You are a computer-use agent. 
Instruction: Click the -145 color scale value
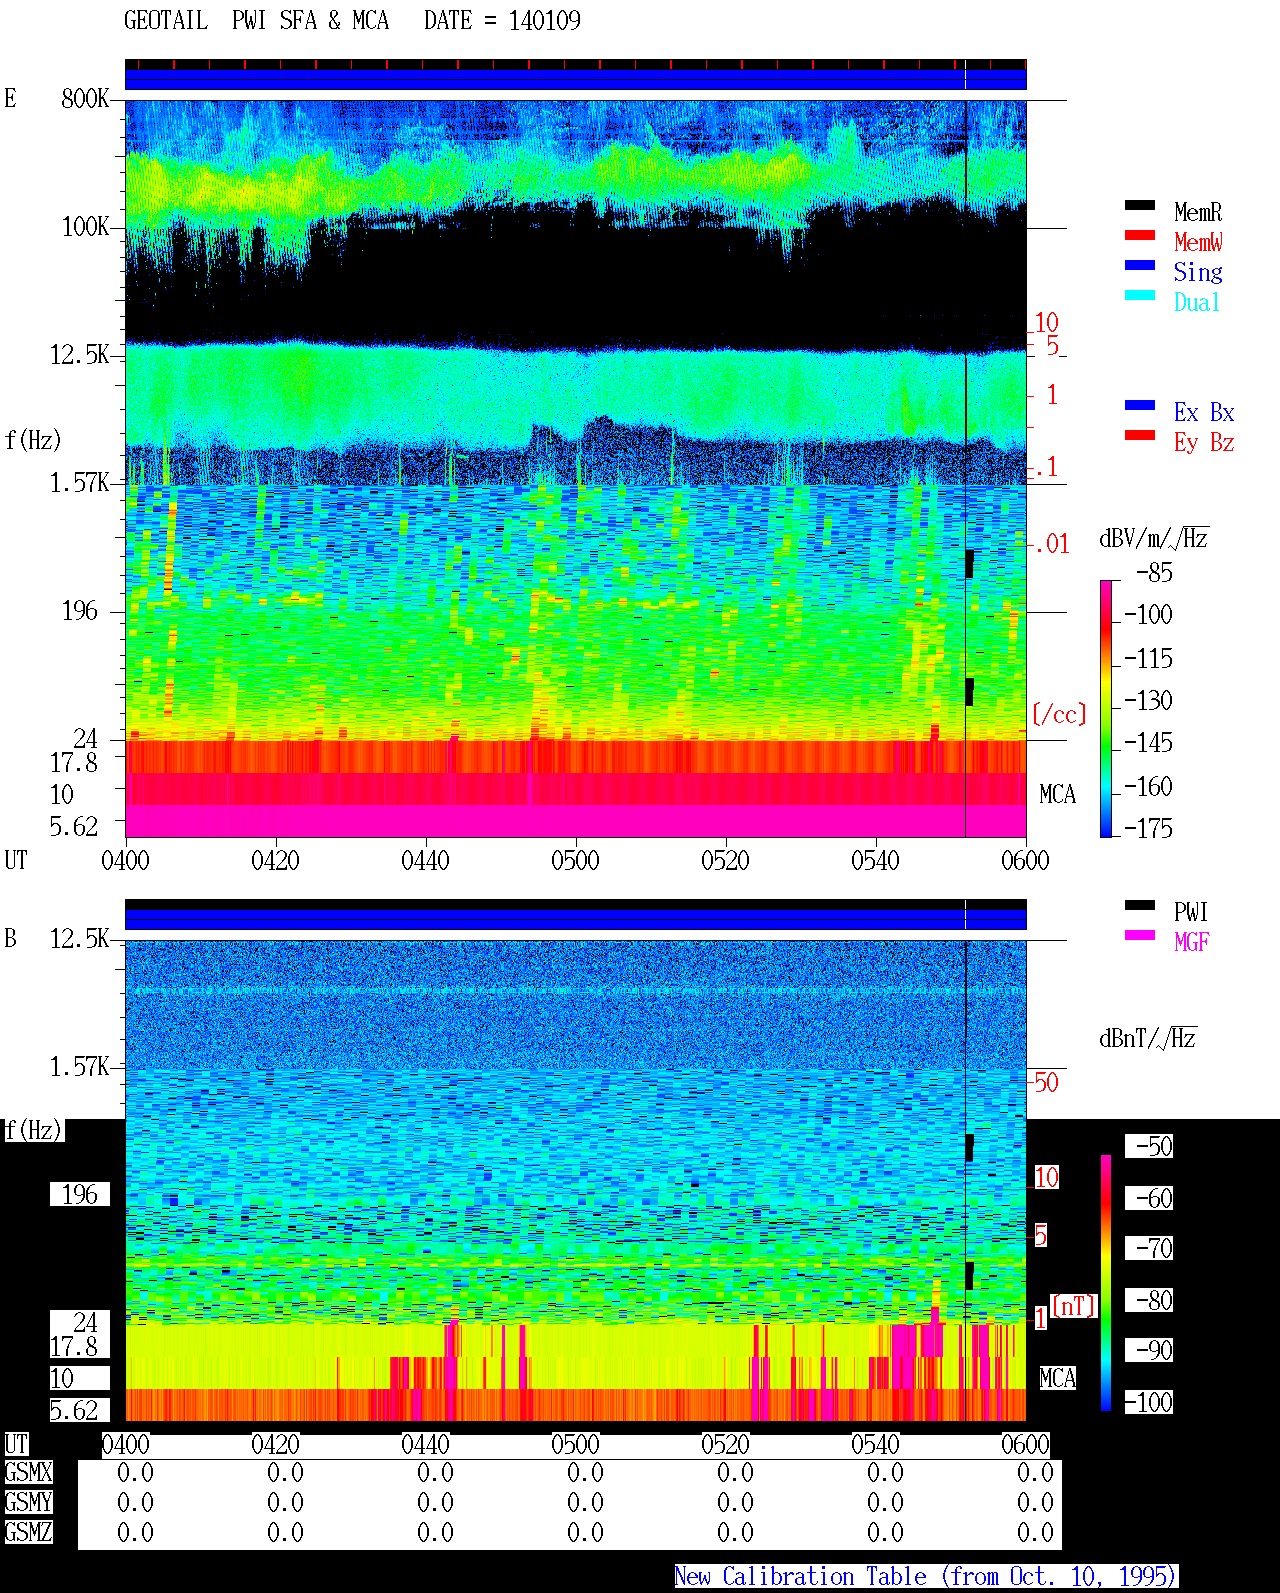pos(1148,743)
